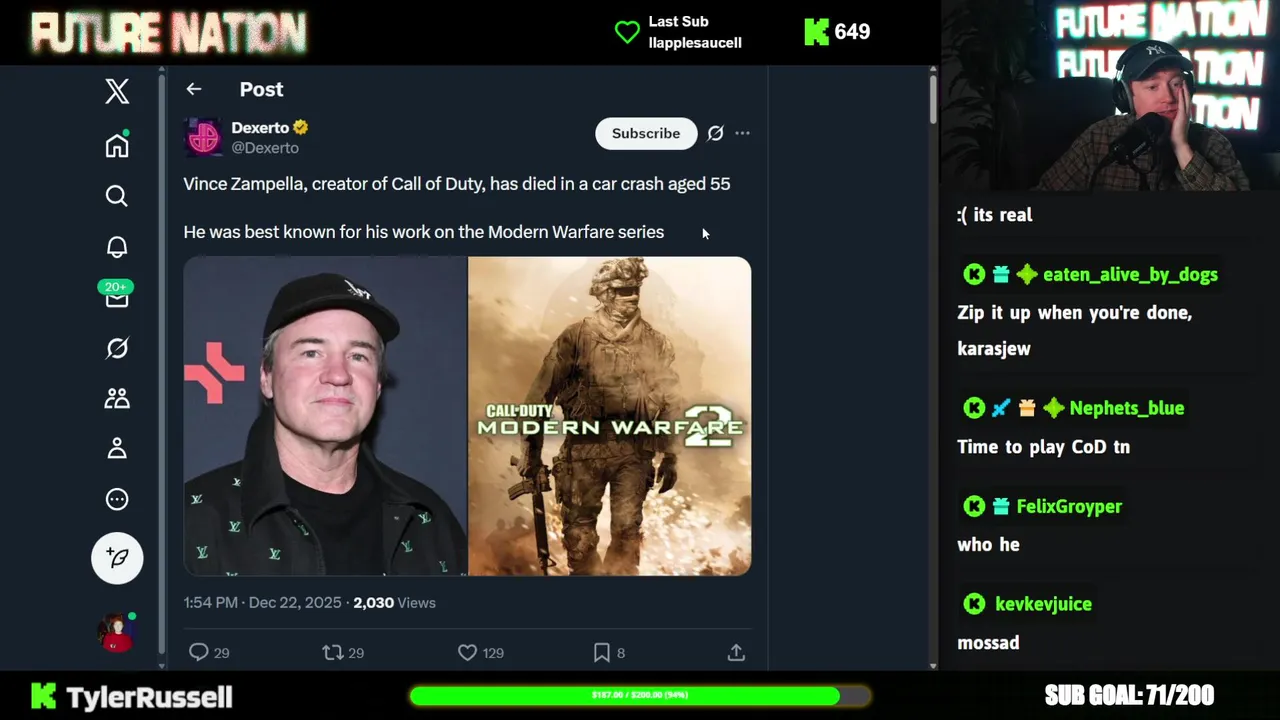Screen dimensions: 1280x720
Task: Open the post's three-dot options menu
Action: coord(742,133)
